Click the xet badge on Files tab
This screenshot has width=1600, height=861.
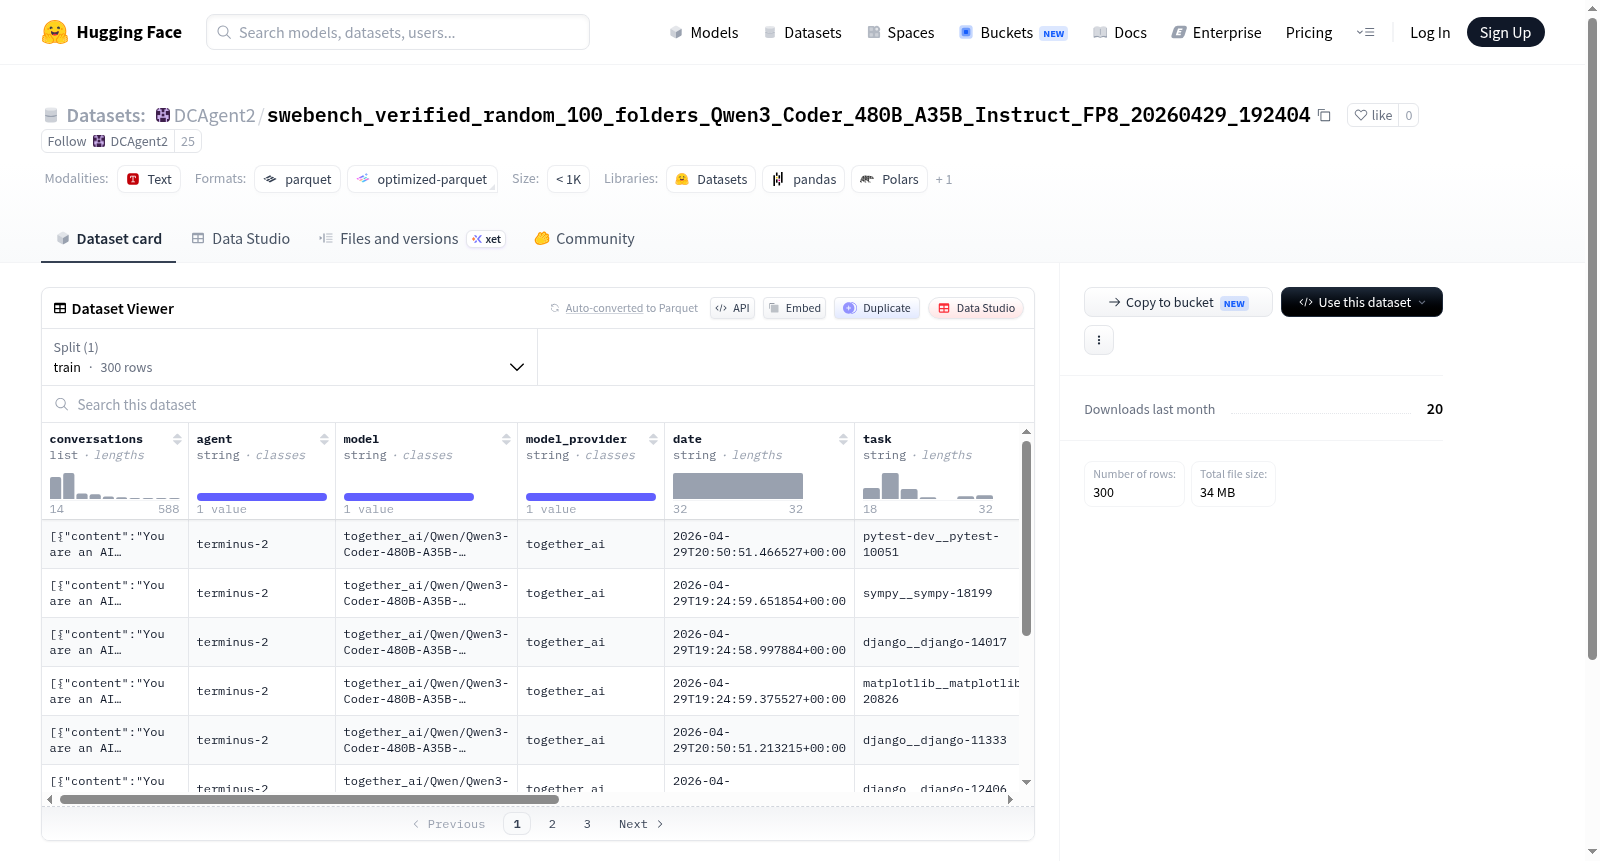tap(487, 239)
